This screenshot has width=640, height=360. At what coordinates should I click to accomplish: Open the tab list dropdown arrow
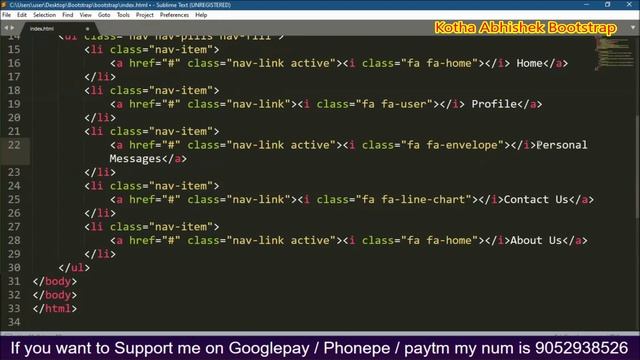(633, 28)
